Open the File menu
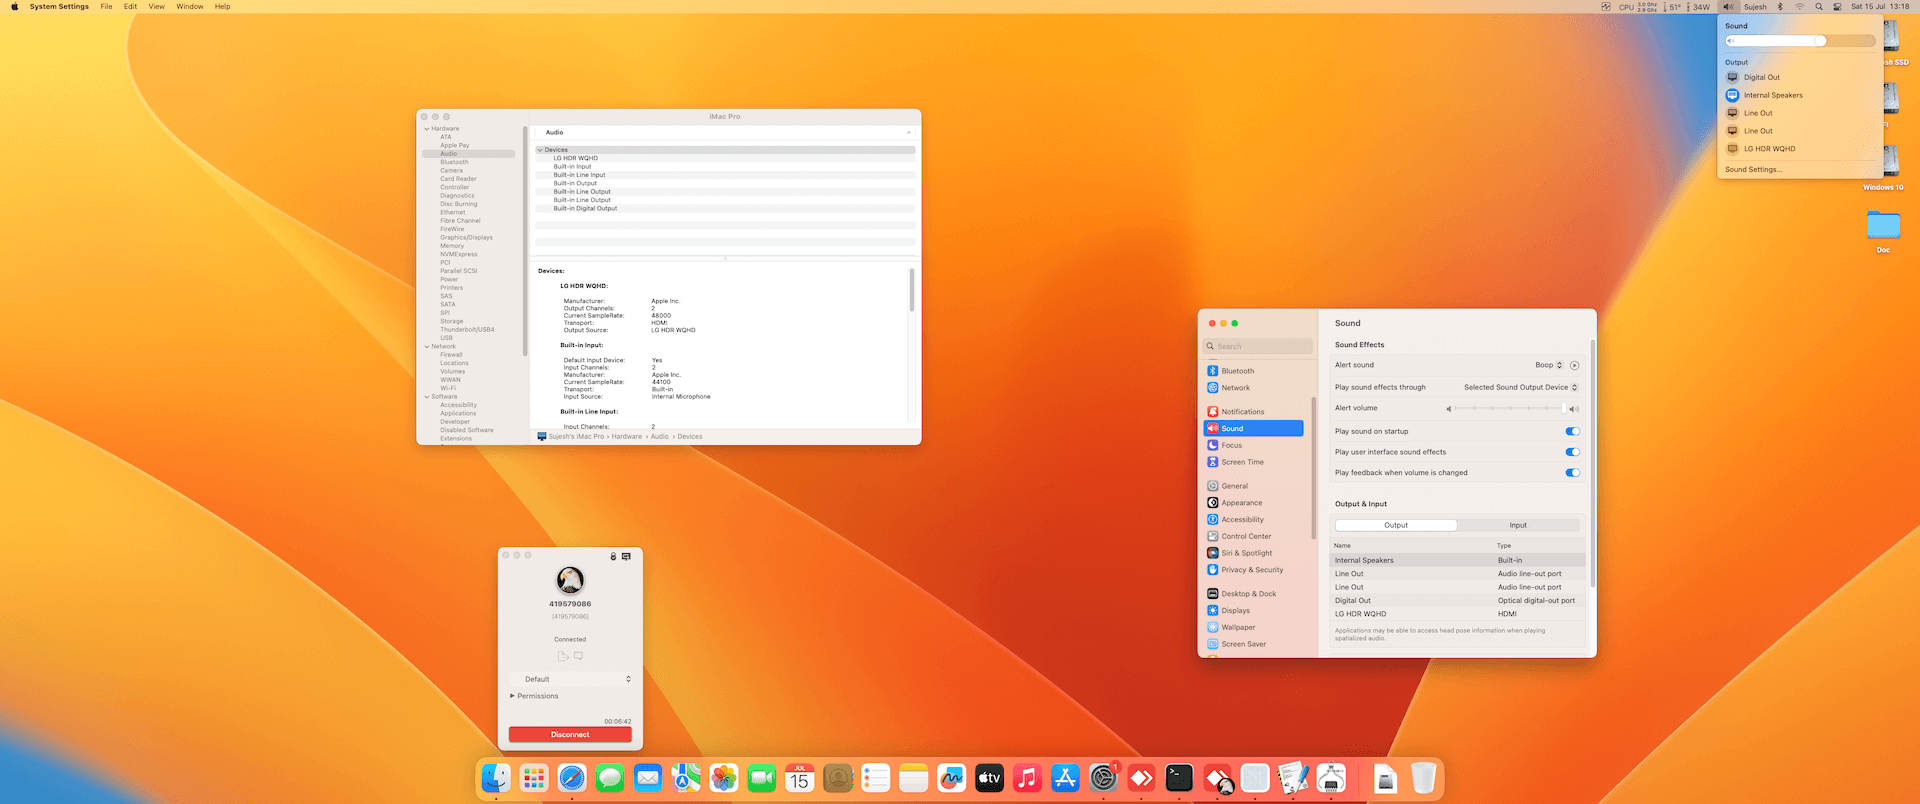 pyautogui.click(x=106, y=6)
